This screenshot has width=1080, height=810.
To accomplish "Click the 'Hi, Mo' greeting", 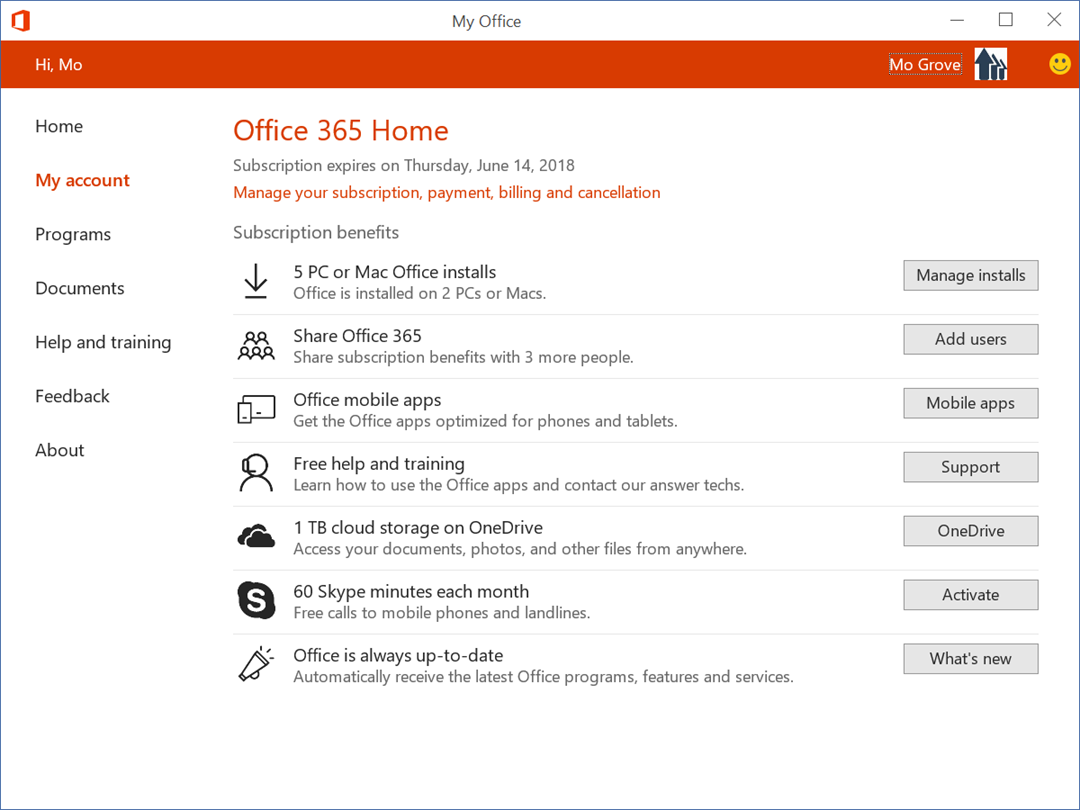I will [59, 65].
